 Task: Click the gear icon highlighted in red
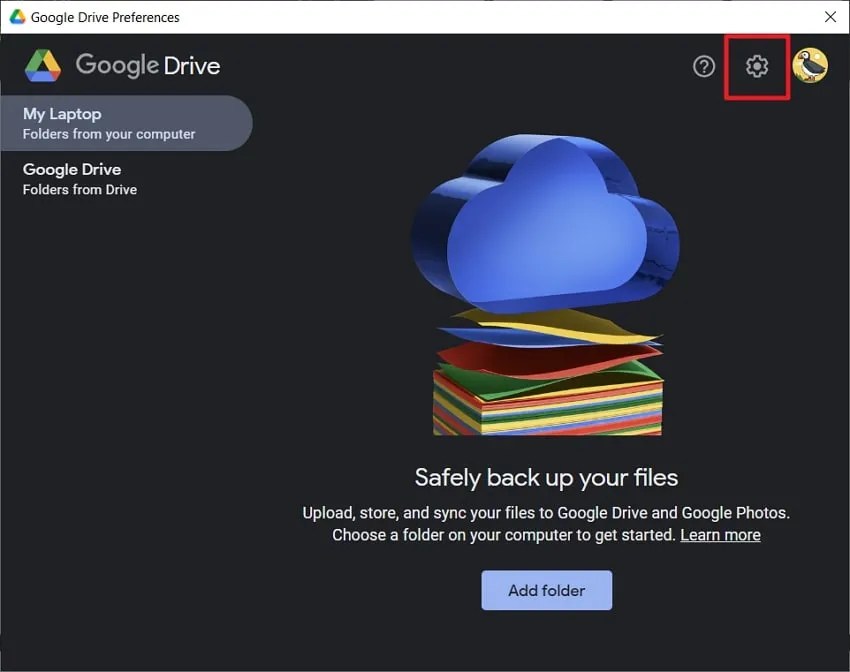[757, 66]
